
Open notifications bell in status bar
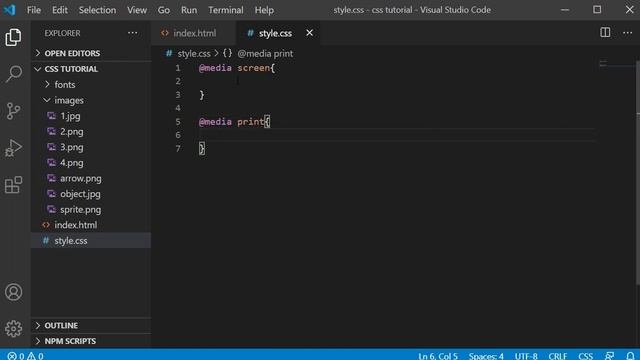630,356
